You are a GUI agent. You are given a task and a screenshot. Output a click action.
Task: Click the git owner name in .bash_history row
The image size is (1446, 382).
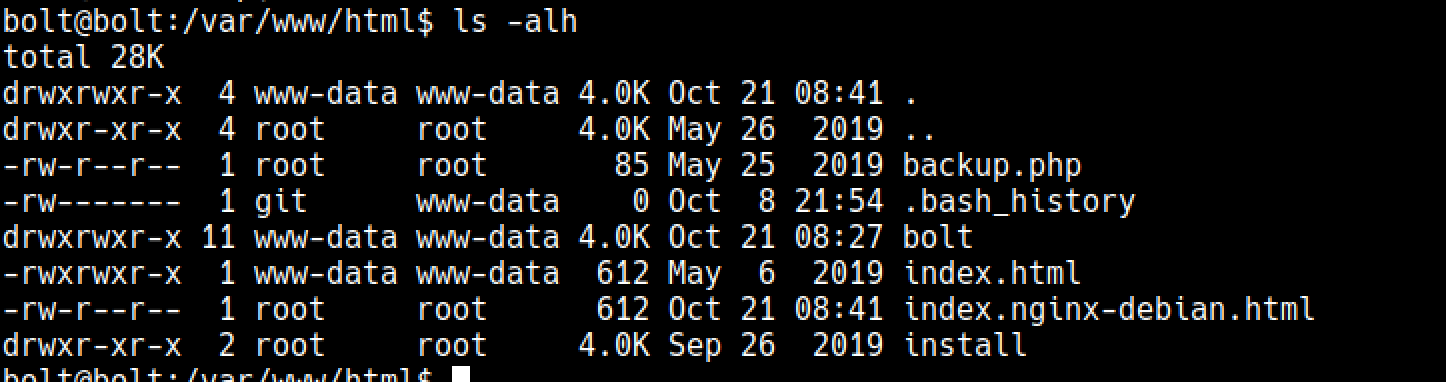[281, 202]
